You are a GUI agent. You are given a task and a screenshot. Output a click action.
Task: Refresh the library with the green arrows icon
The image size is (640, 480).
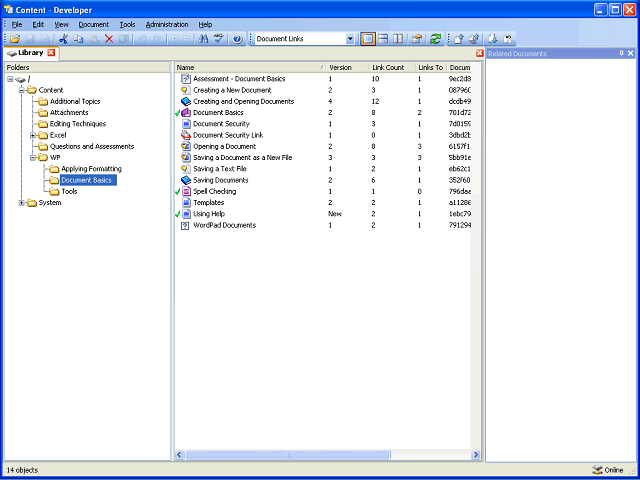pyautogui.click(x=436, y=39)
